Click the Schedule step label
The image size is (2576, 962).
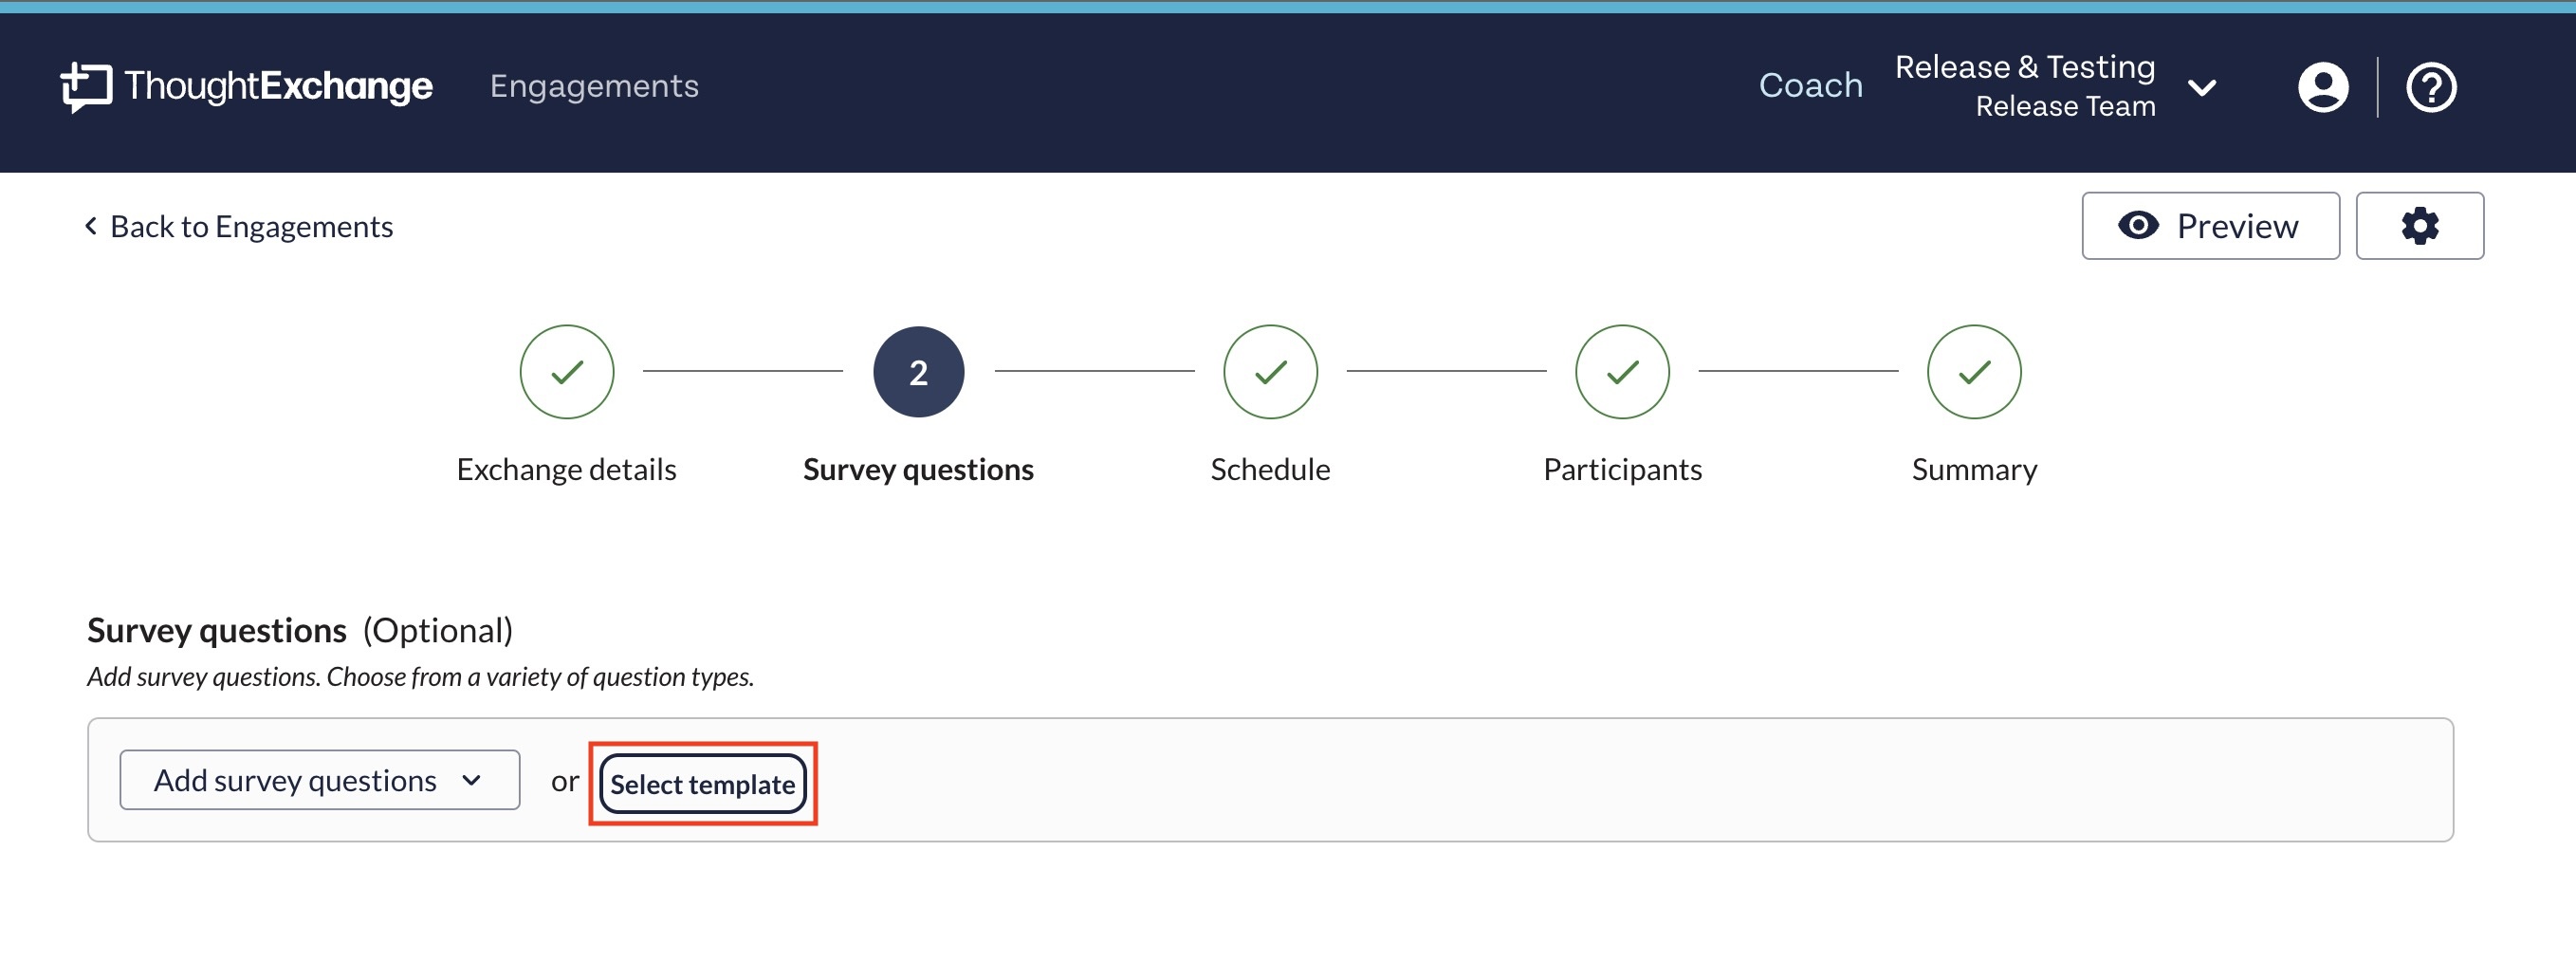(x=1270, y=470)
